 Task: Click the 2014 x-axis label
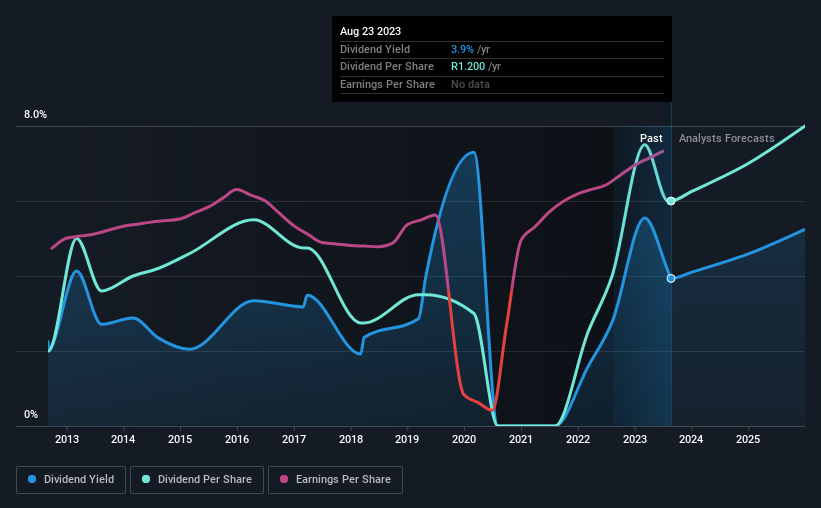point(123,439)
